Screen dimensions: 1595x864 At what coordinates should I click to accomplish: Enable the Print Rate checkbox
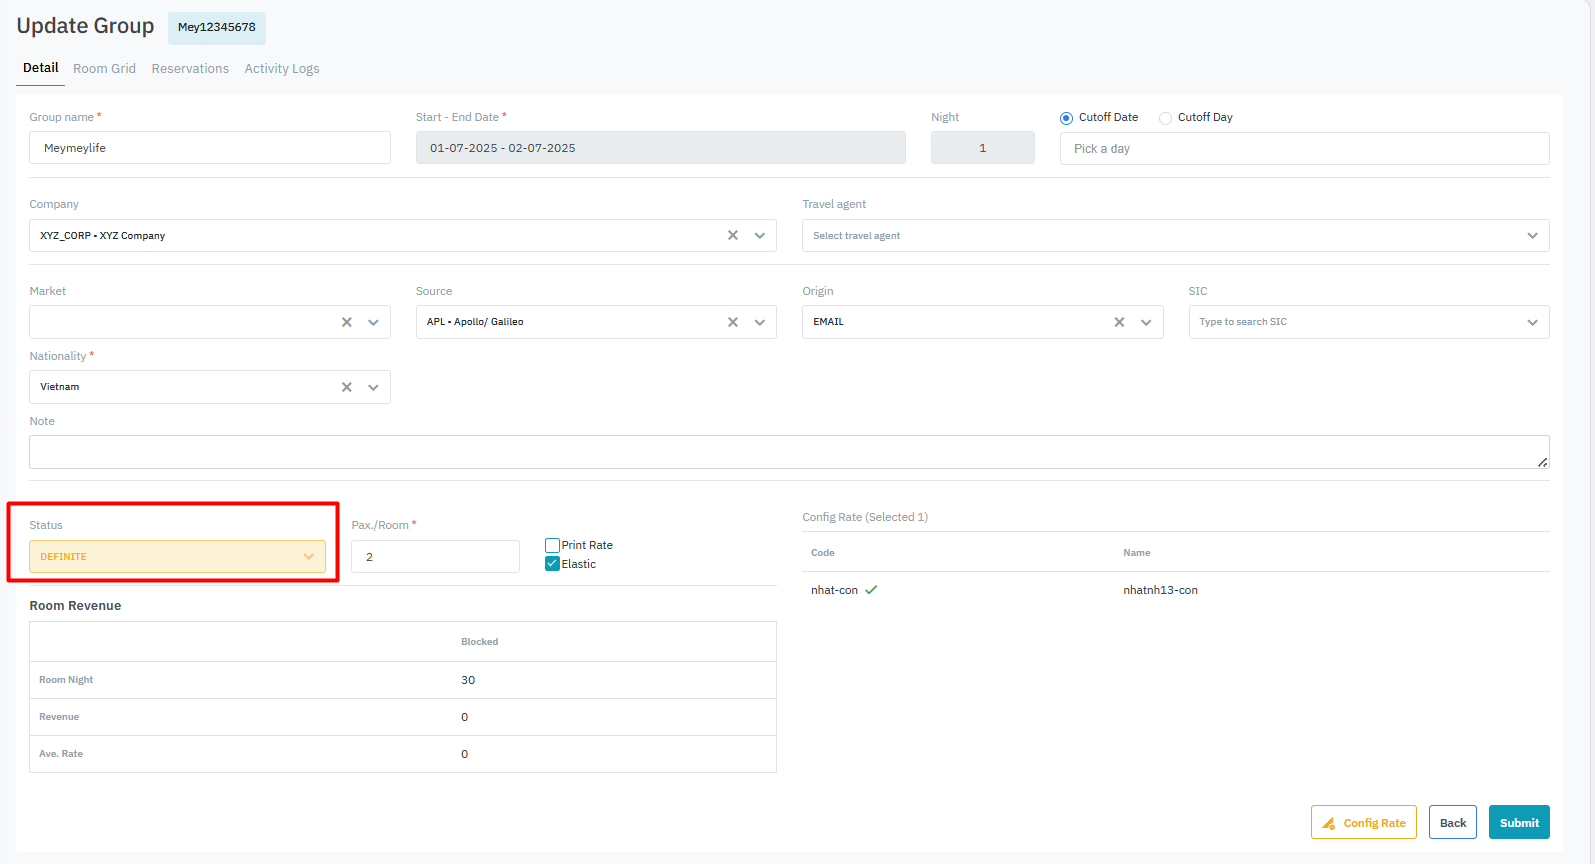(552, 545)
